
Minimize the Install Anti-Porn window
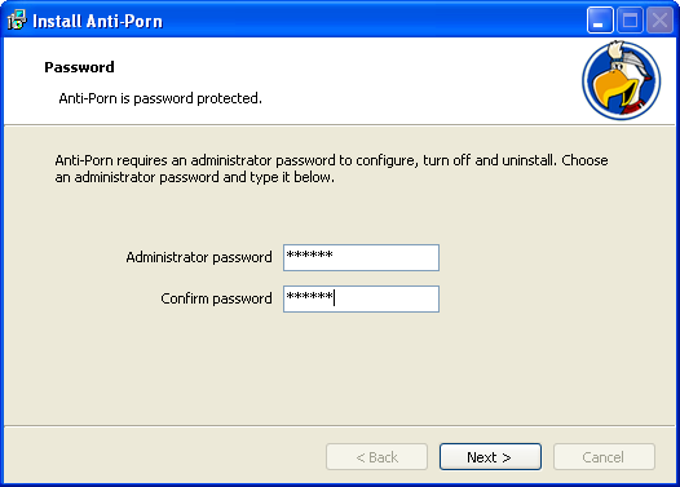point(600,20)
